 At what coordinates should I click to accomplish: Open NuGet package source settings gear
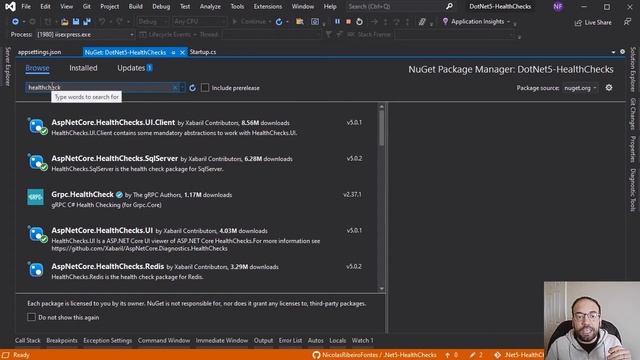(x=609, y=88)
